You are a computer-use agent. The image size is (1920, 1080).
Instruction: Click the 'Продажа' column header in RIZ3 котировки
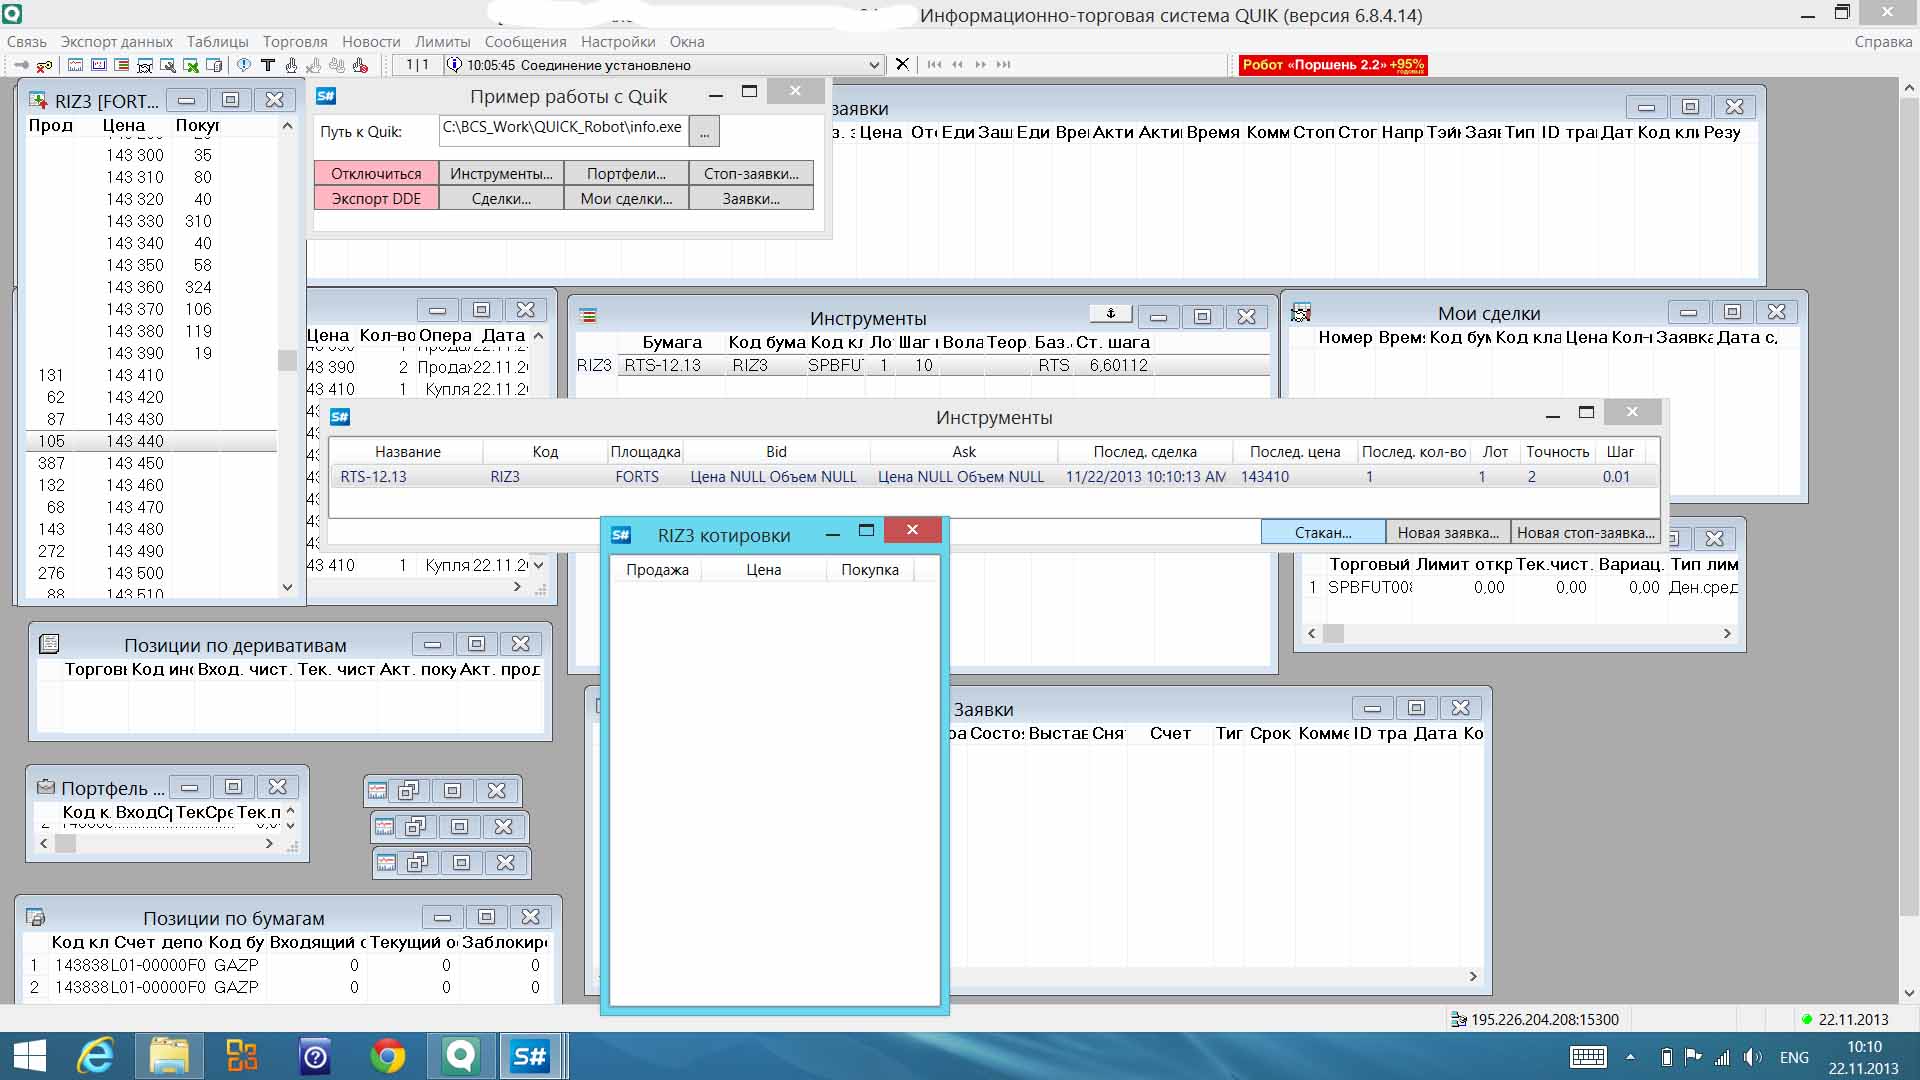(x=657, y=569)
